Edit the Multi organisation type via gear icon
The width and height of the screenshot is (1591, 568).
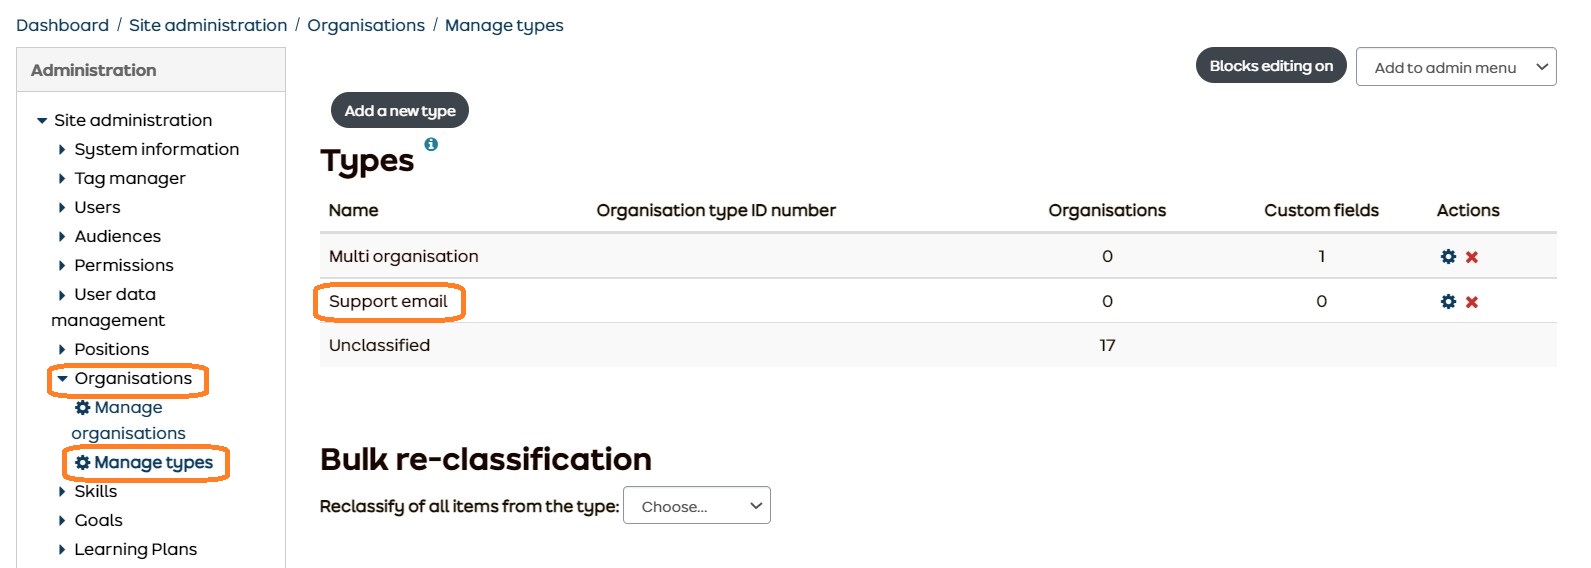click(1448, 257)
